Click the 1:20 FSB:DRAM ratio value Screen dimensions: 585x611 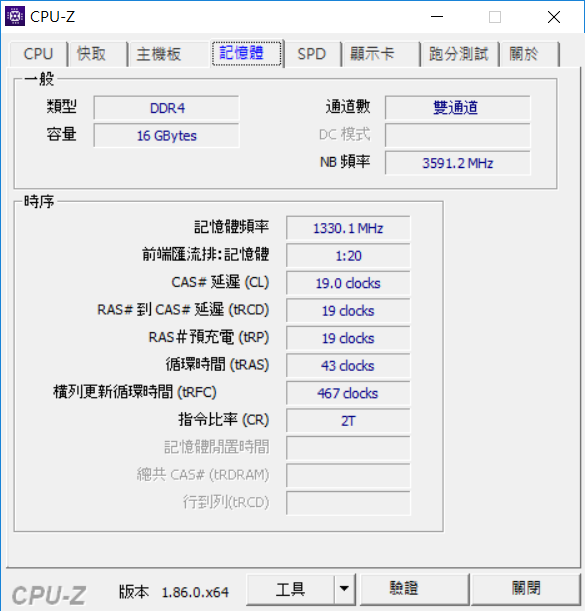click(348, 256)
